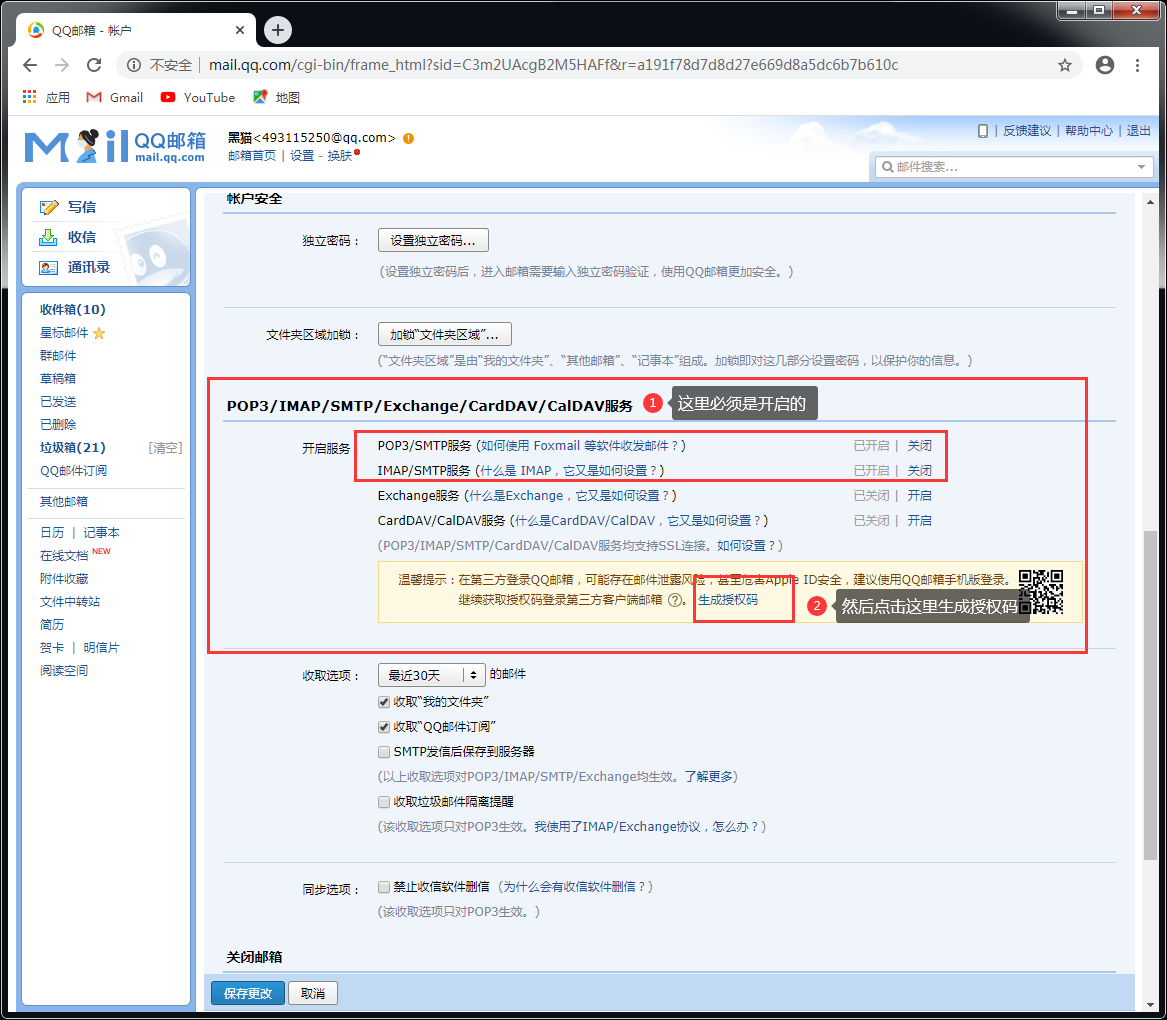Click the orange warning icon beside email address
The height and width of the screenshot is (1020, 1167).
(409, 138)
